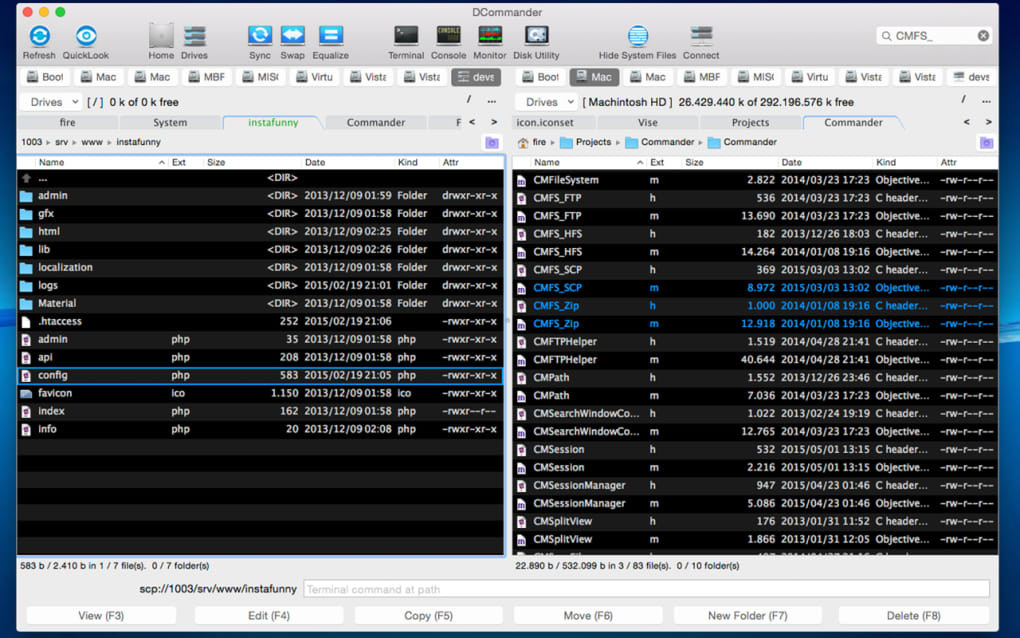Viewport: 1020px width, 638px height.
Task: Open the Monitor tool
Action: pyautogui.click(x=490, y=37)
